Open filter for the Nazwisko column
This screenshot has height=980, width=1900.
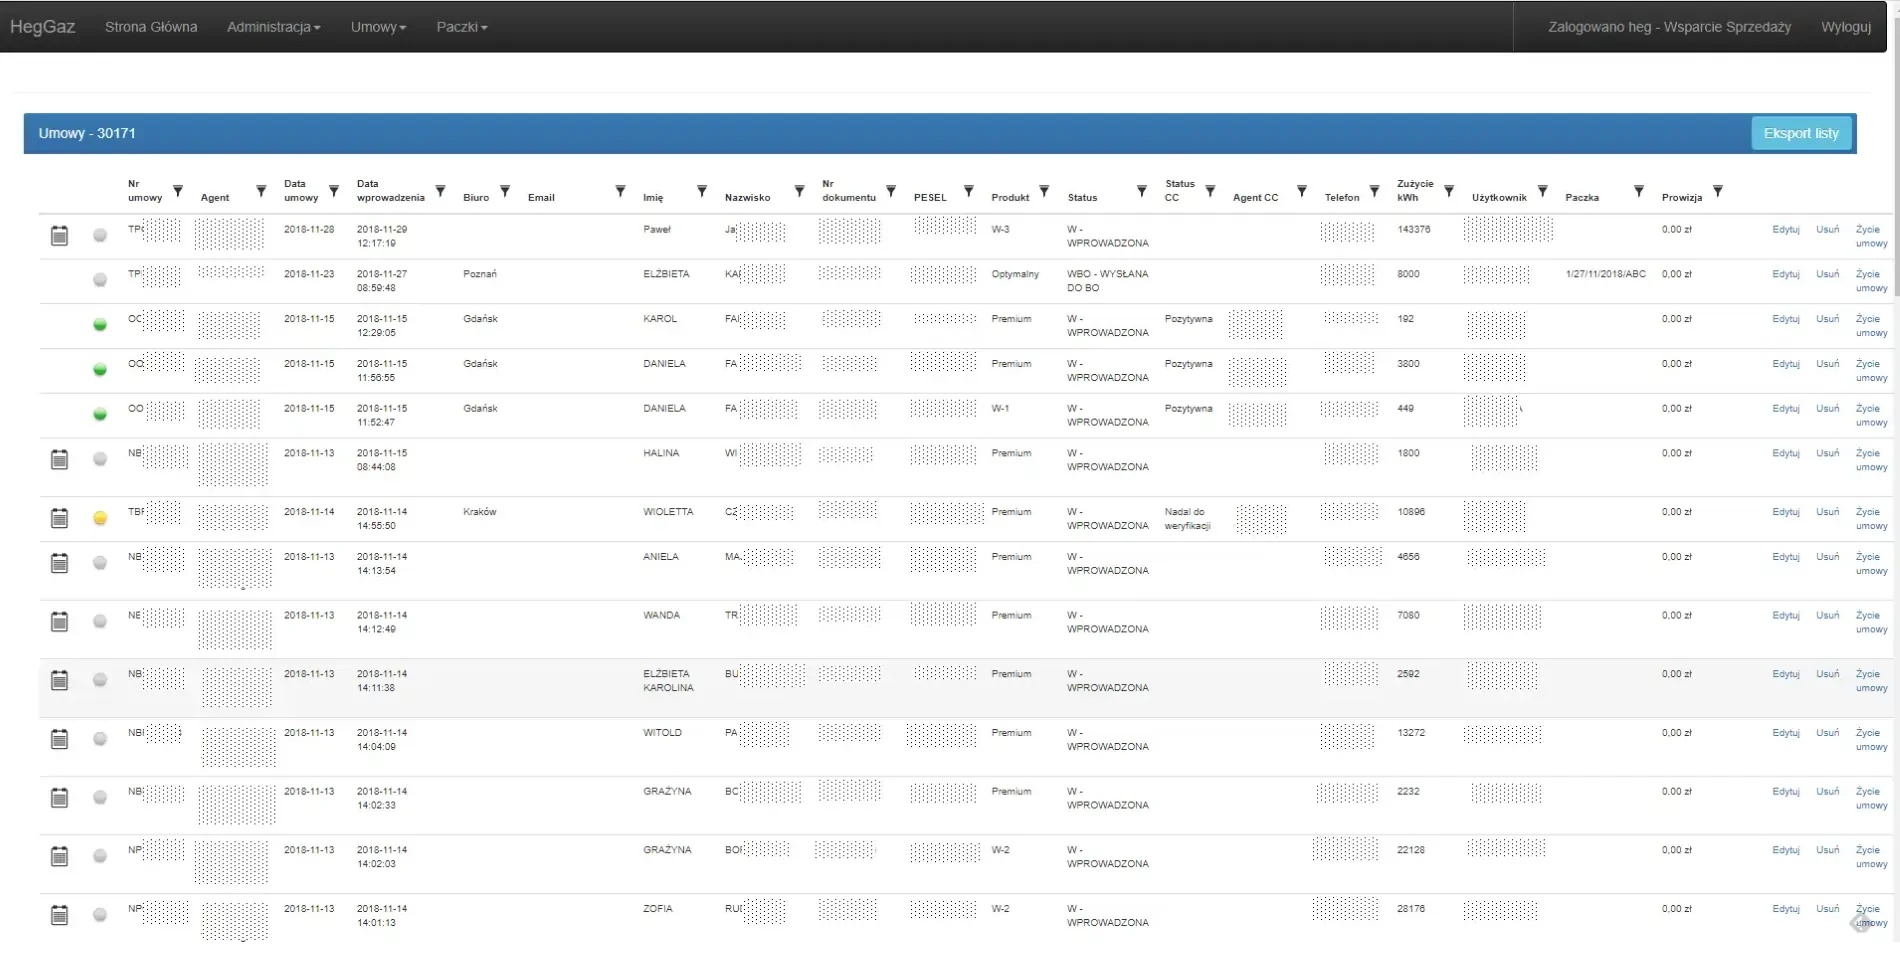pos(799,191)
